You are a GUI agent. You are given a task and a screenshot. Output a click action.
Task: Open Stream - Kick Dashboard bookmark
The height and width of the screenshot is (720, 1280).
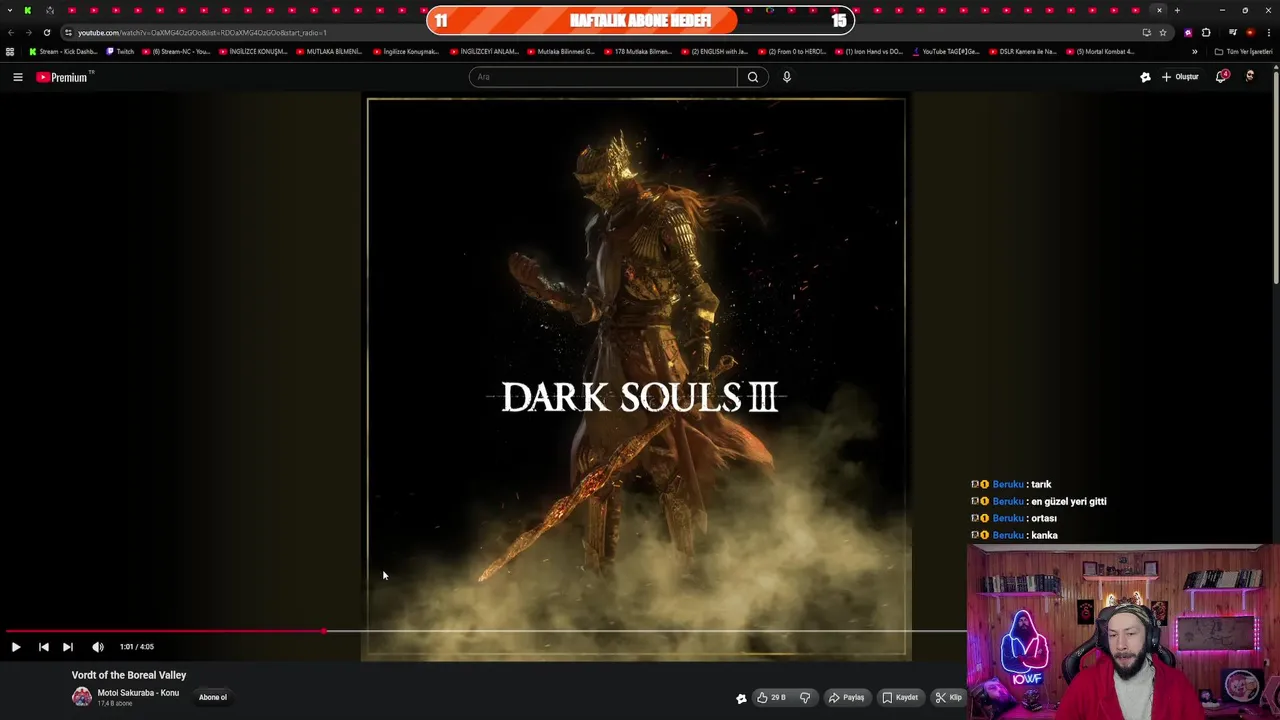63,51
